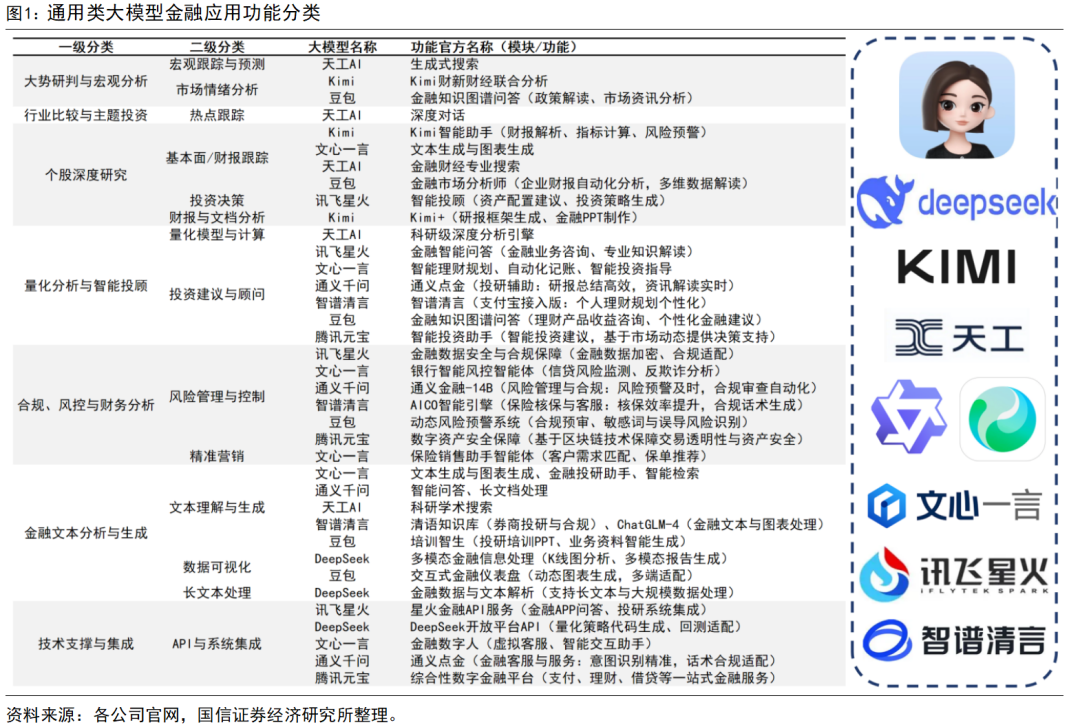The width and height of the screenshot is (1080, 727).
Task: Click the 风险管理与控制 subcategory
Action: click(217, 396)
